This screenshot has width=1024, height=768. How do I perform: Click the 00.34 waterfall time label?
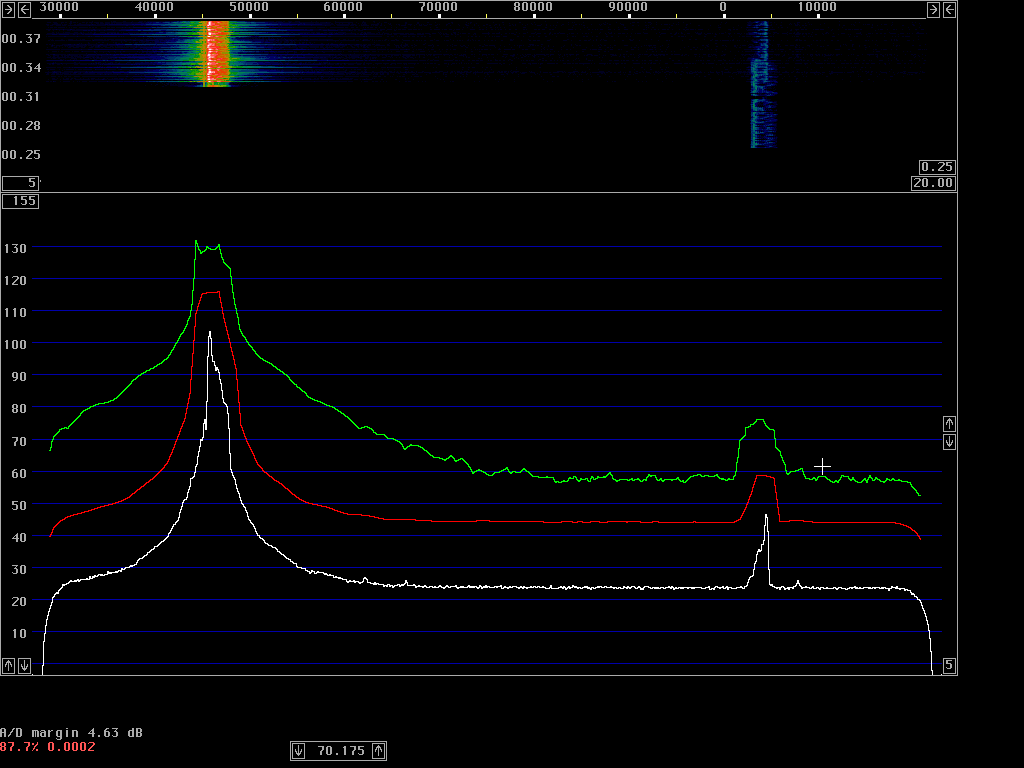coord(21,68)
